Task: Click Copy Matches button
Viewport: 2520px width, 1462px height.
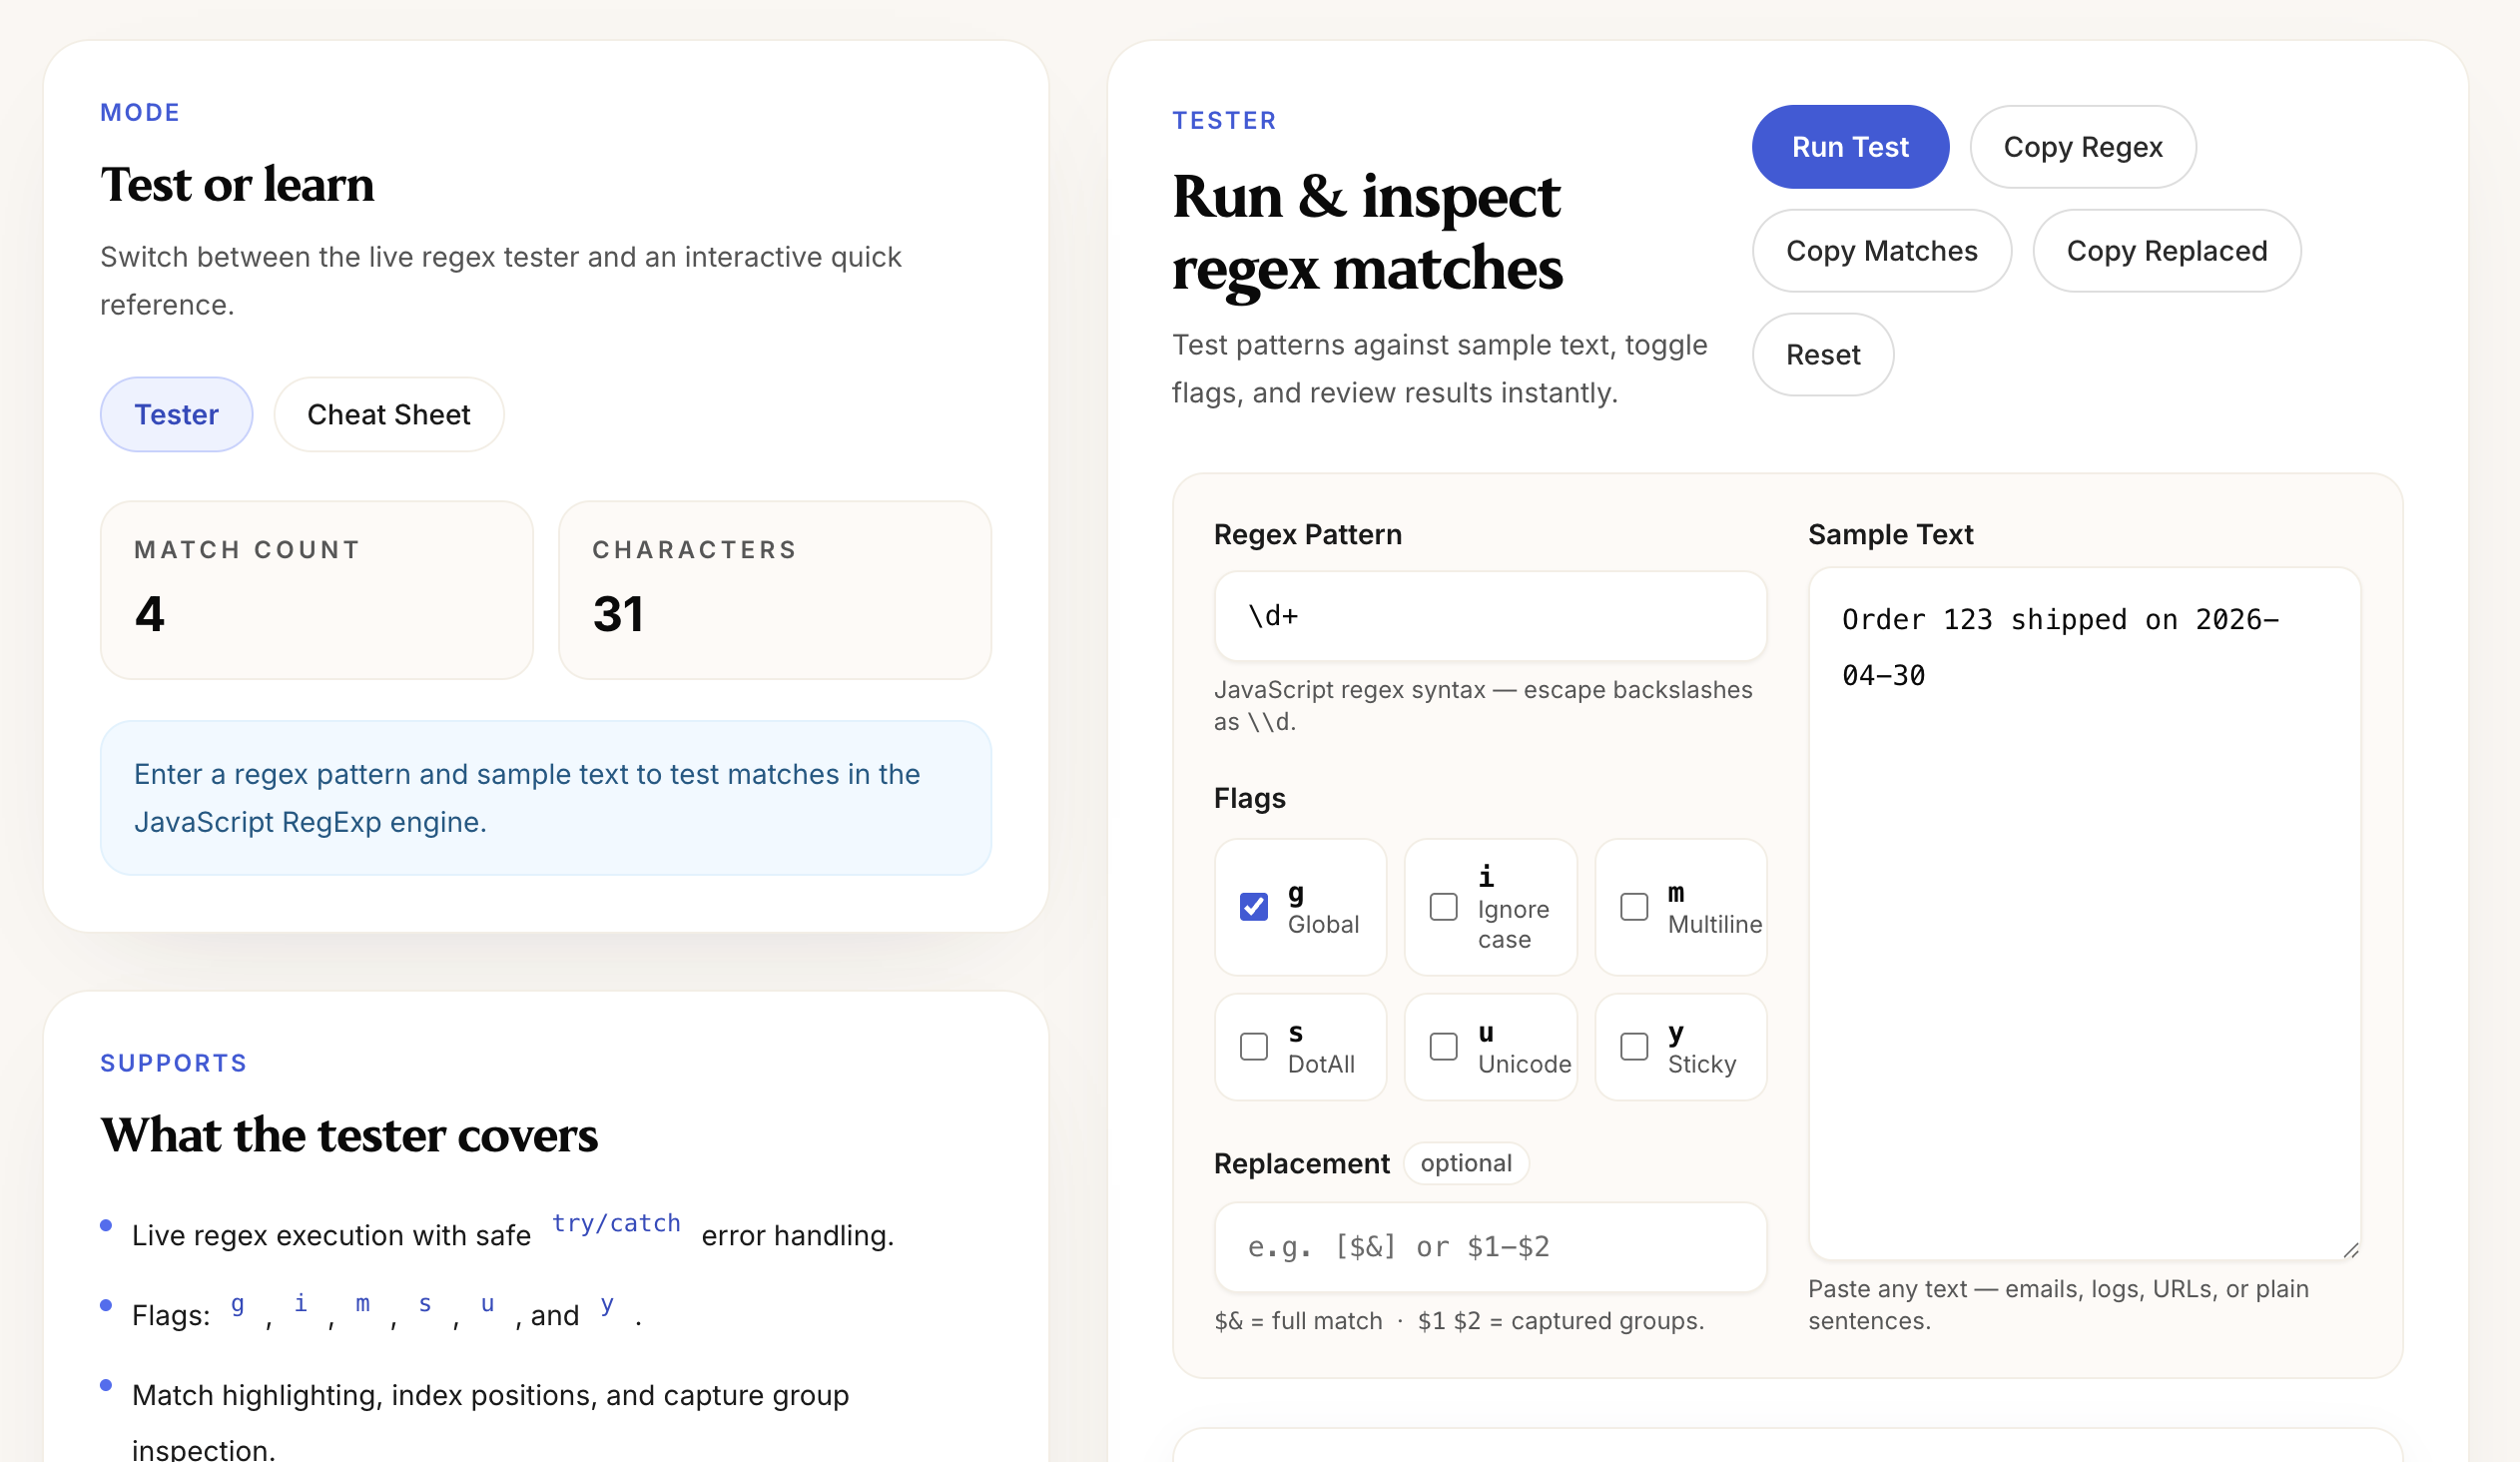Action: [1882, 251]
